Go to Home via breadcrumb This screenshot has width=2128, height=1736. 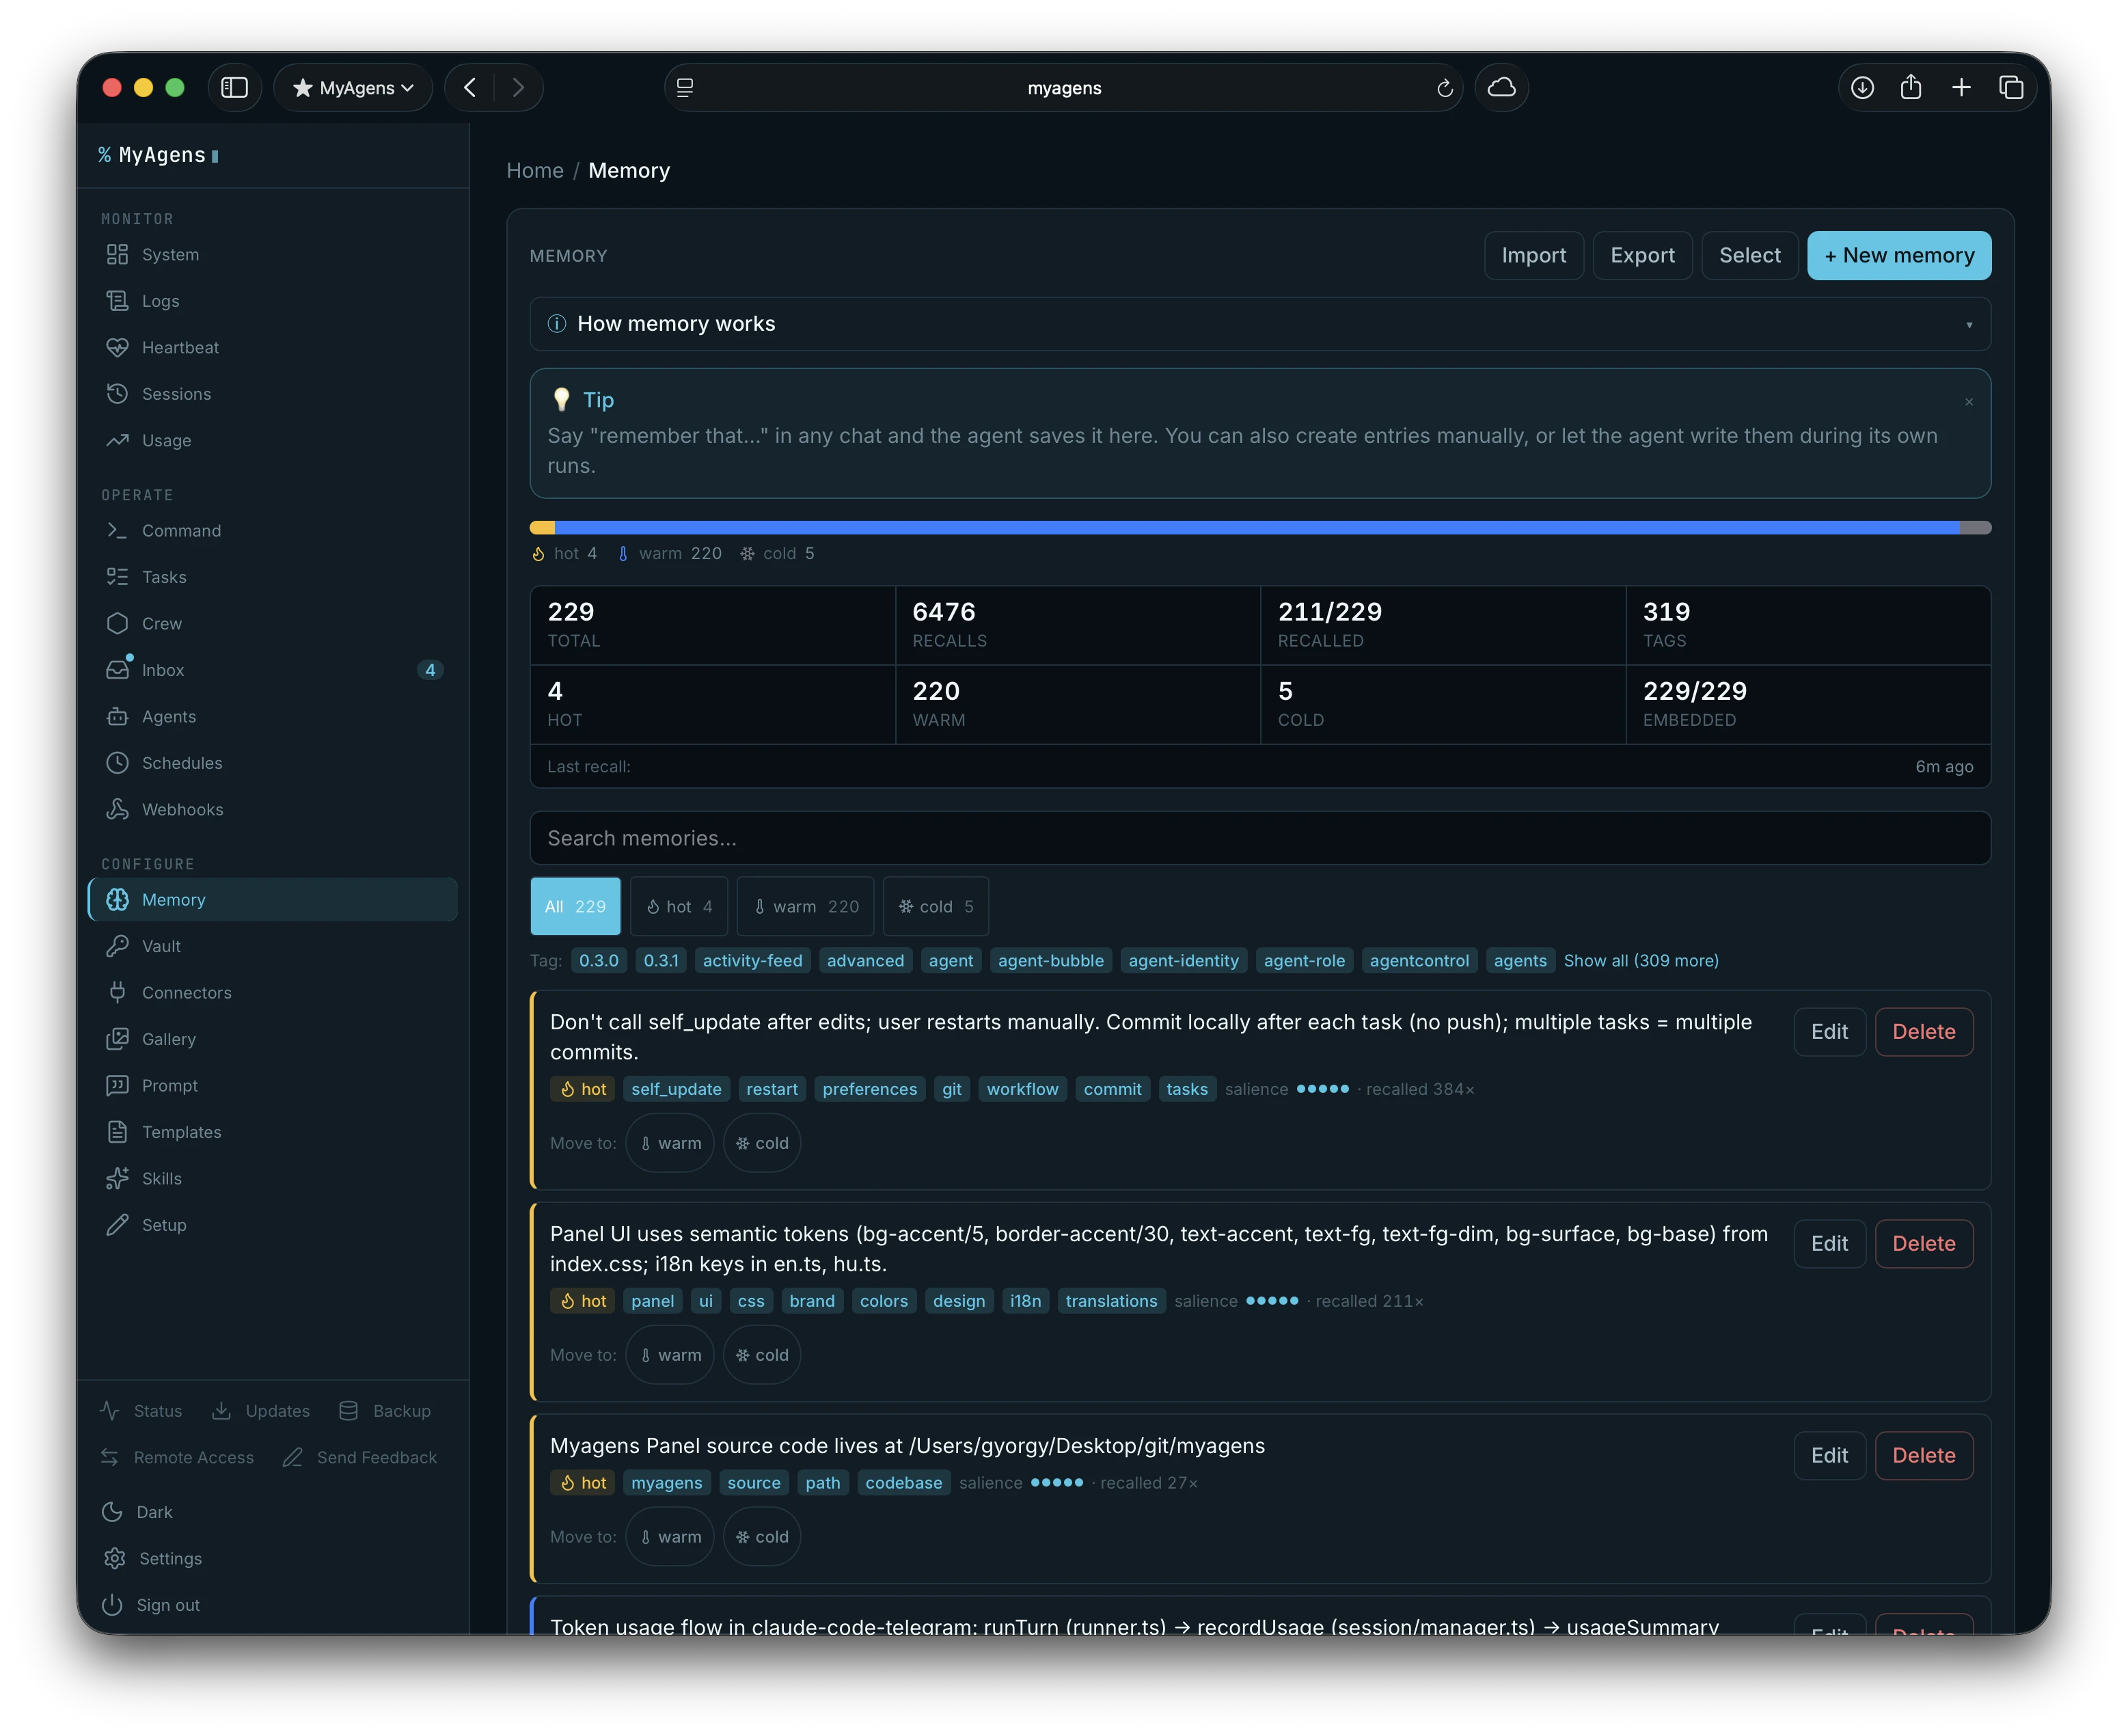click(535, 171)
